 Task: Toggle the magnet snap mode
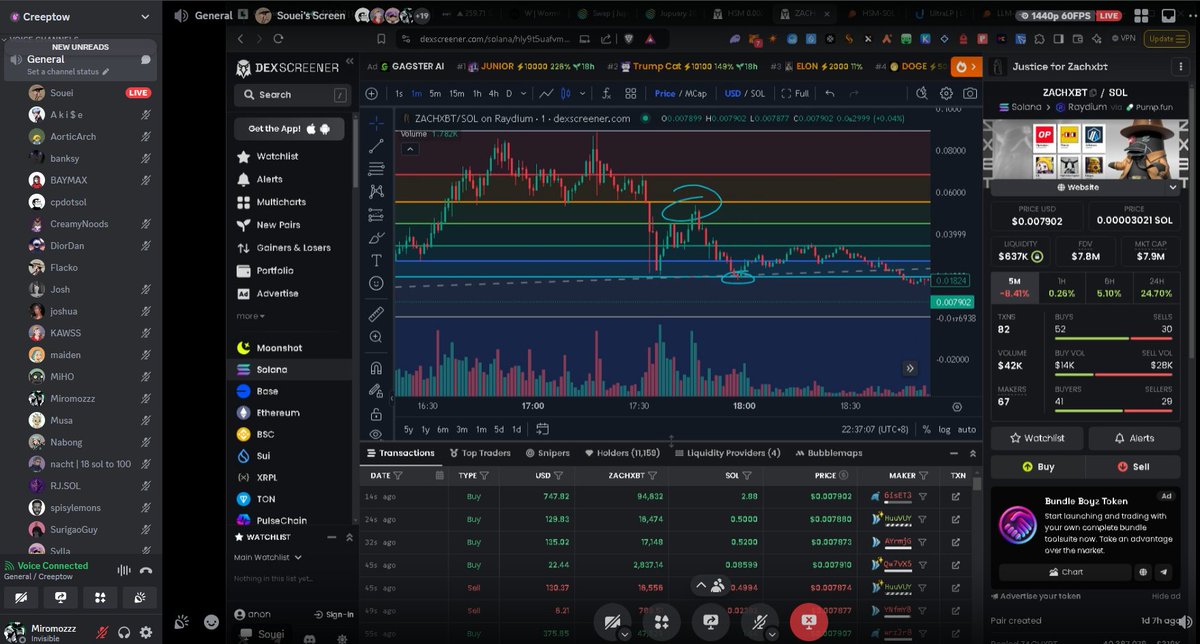coord(376,368)
